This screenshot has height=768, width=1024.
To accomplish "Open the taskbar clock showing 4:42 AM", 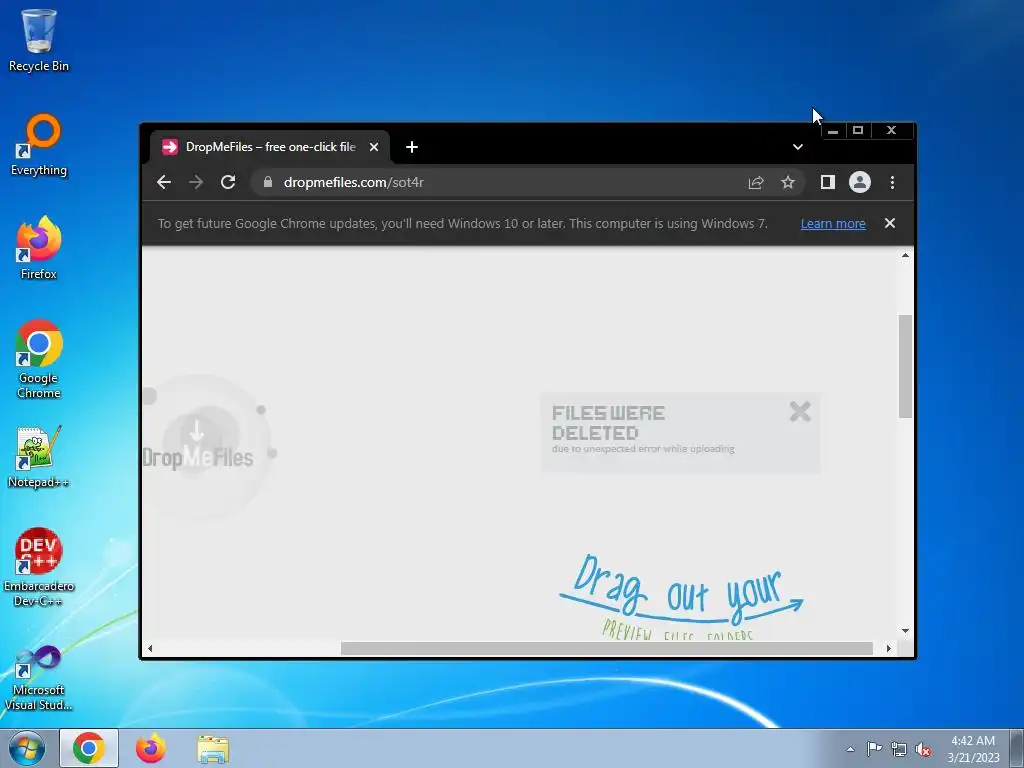I will click(973, 749).
